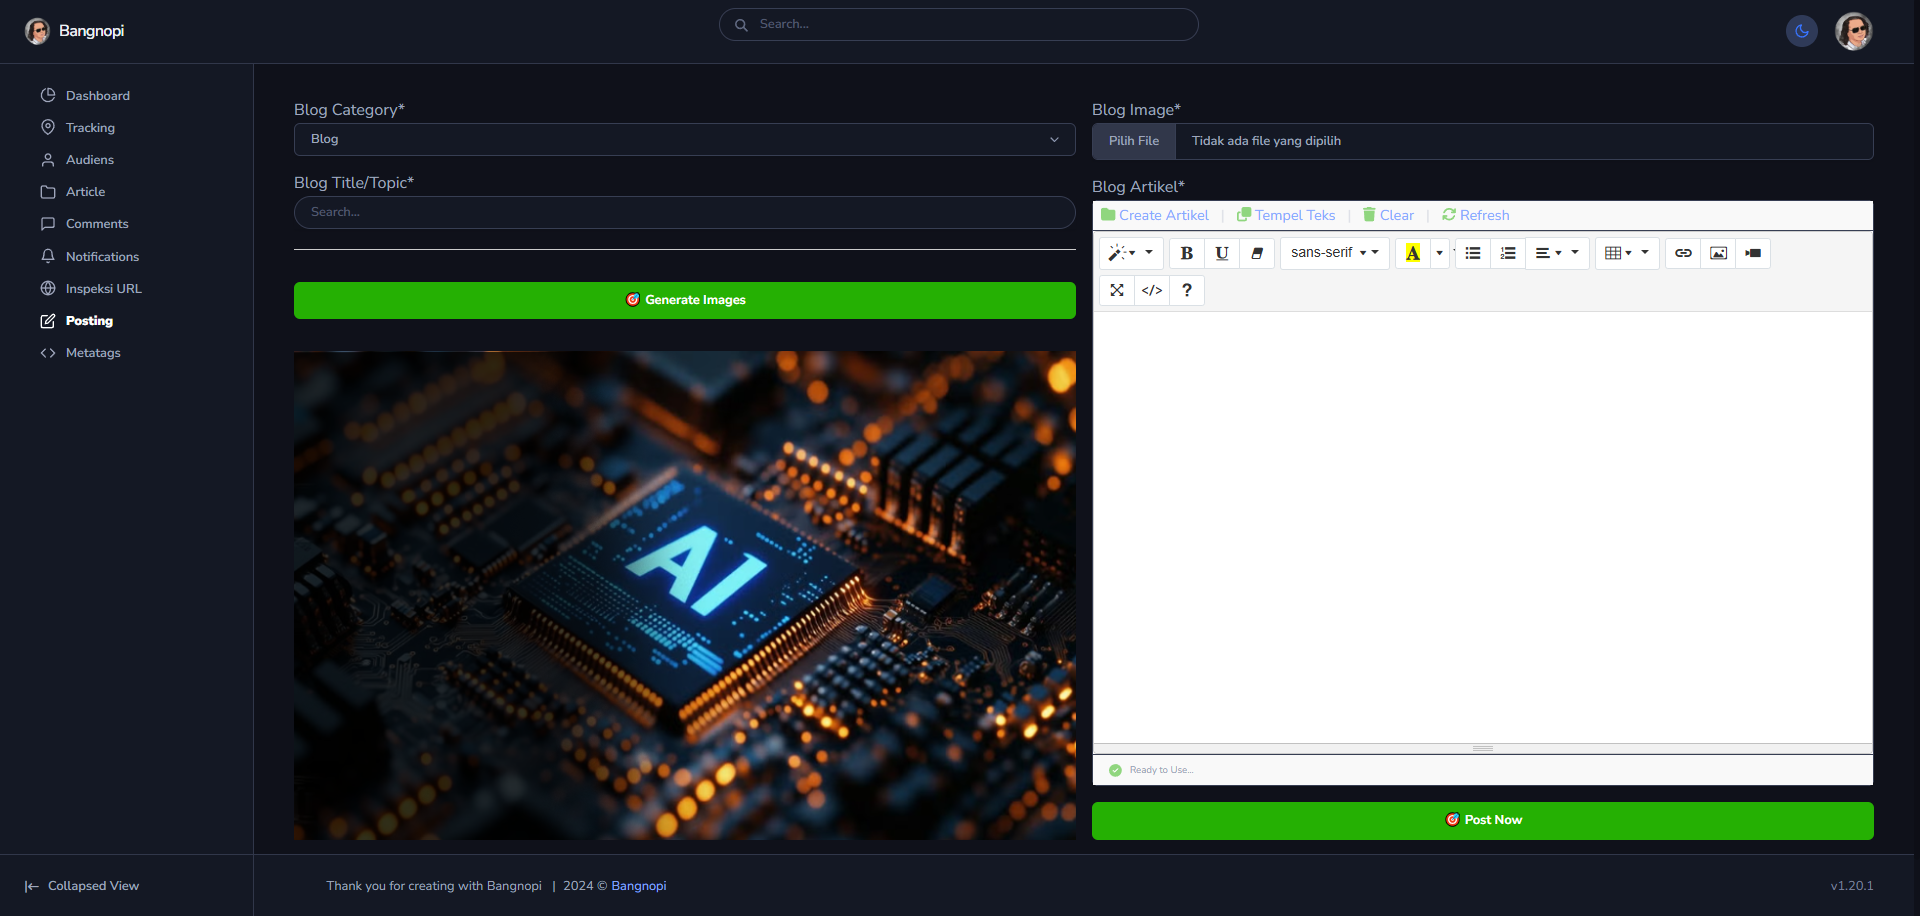Click the Generate Images button
This screenshot has width=1920, height=916.
coord(684,300)
